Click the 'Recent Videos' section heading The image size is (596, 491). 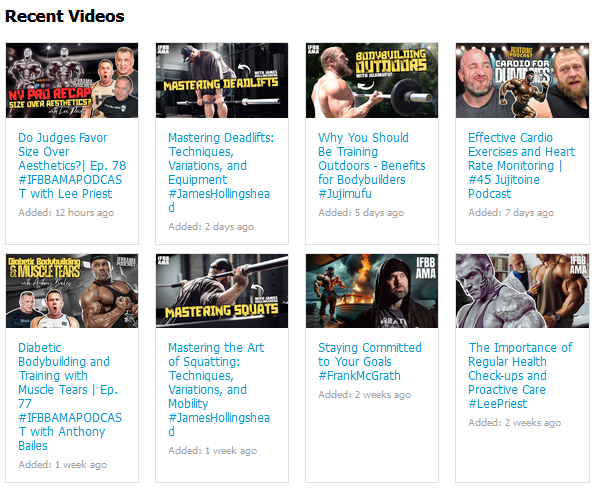pos(65,16)
